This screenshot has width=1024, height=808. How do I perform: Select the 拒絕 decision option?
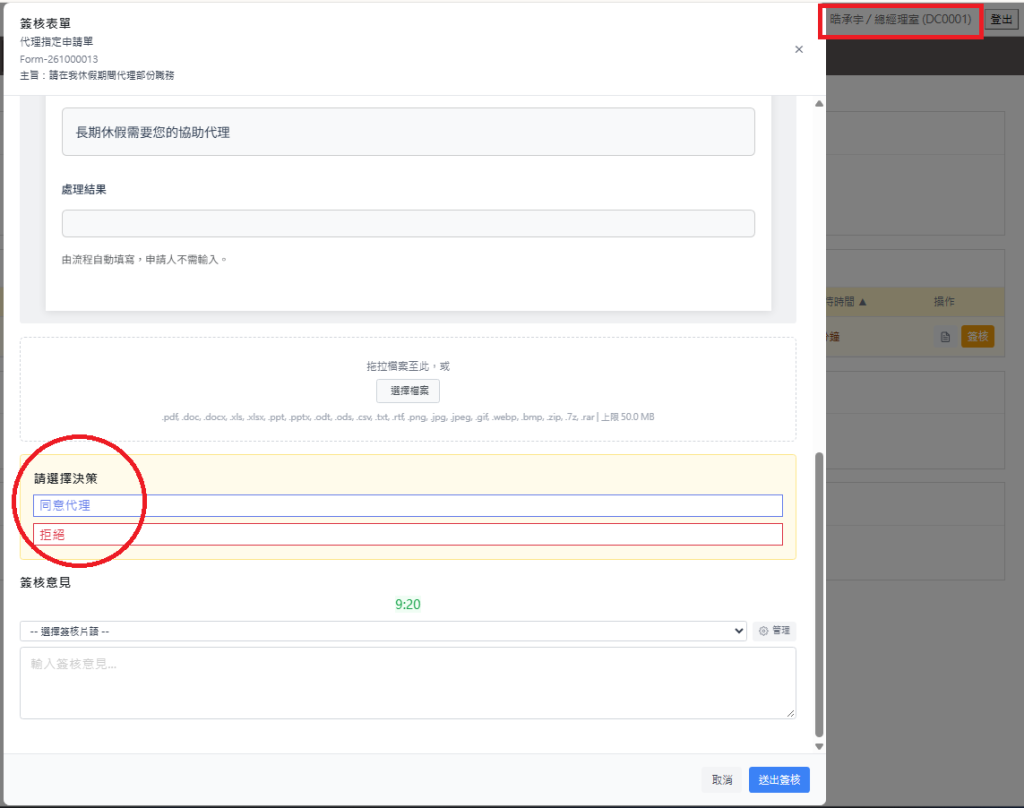click(x=408, y=534)
